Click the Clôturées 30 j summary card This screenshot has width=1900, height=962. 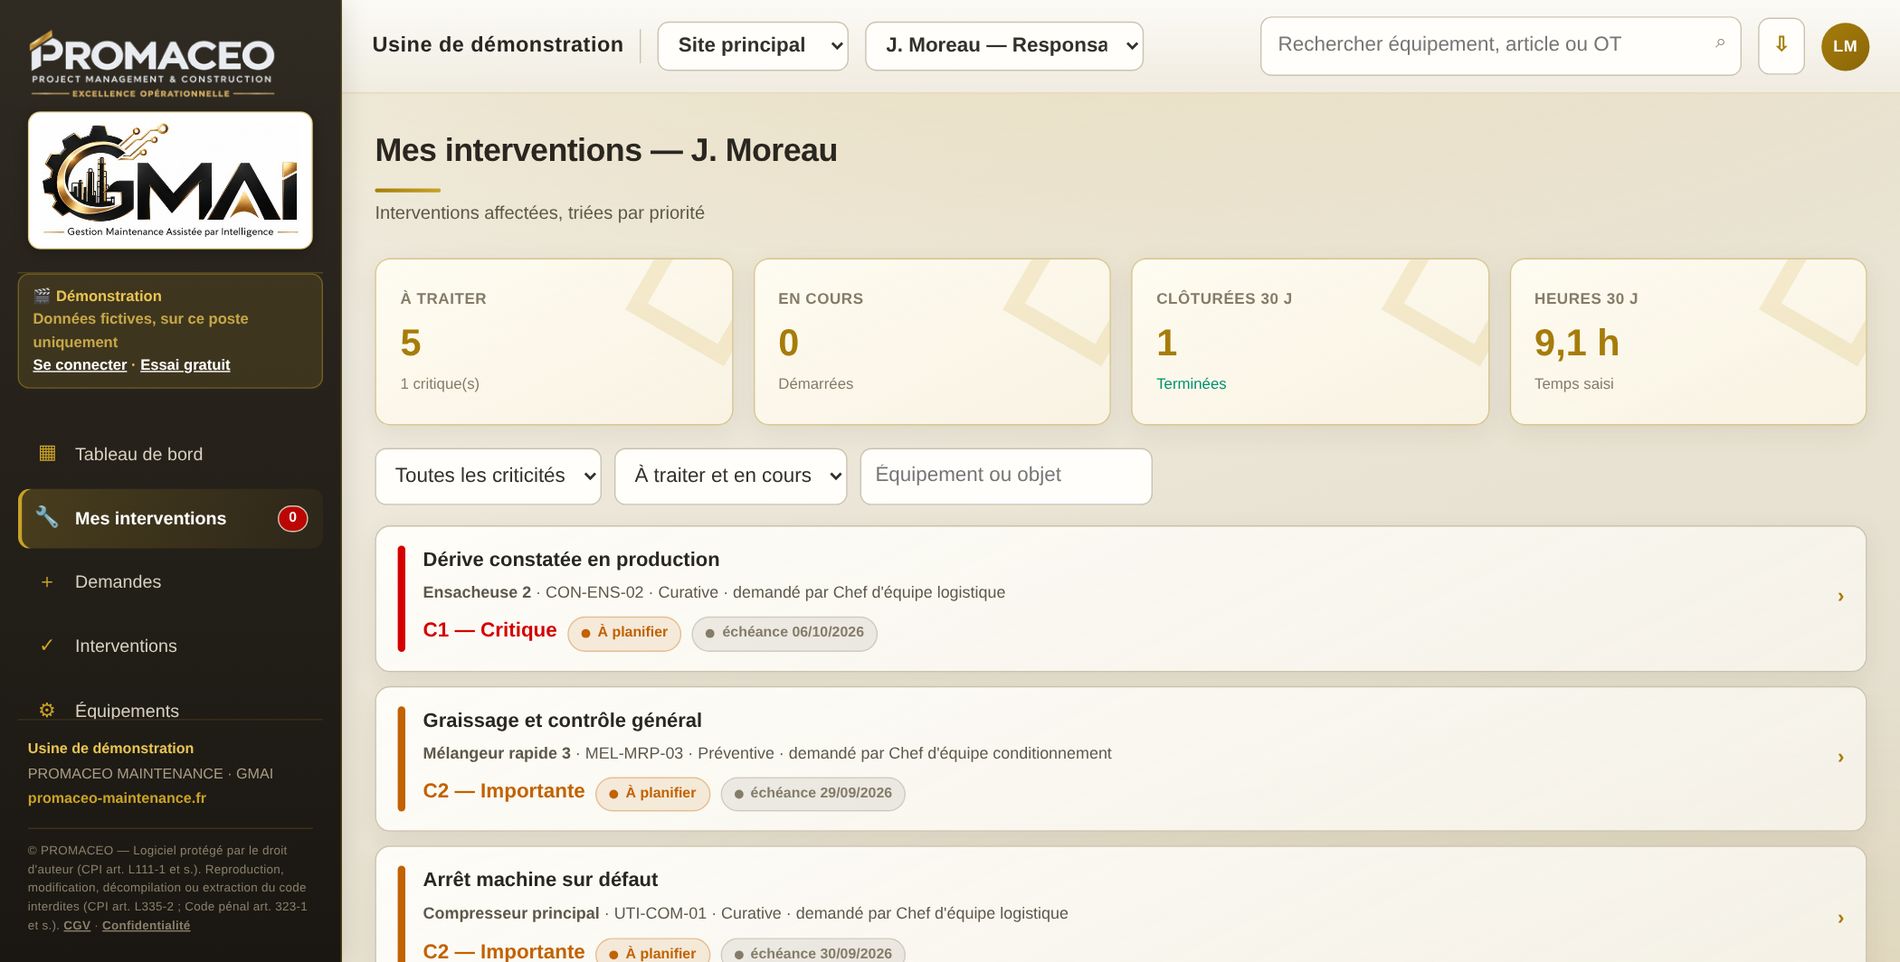pyautogui.click(x=1310, y=342)
